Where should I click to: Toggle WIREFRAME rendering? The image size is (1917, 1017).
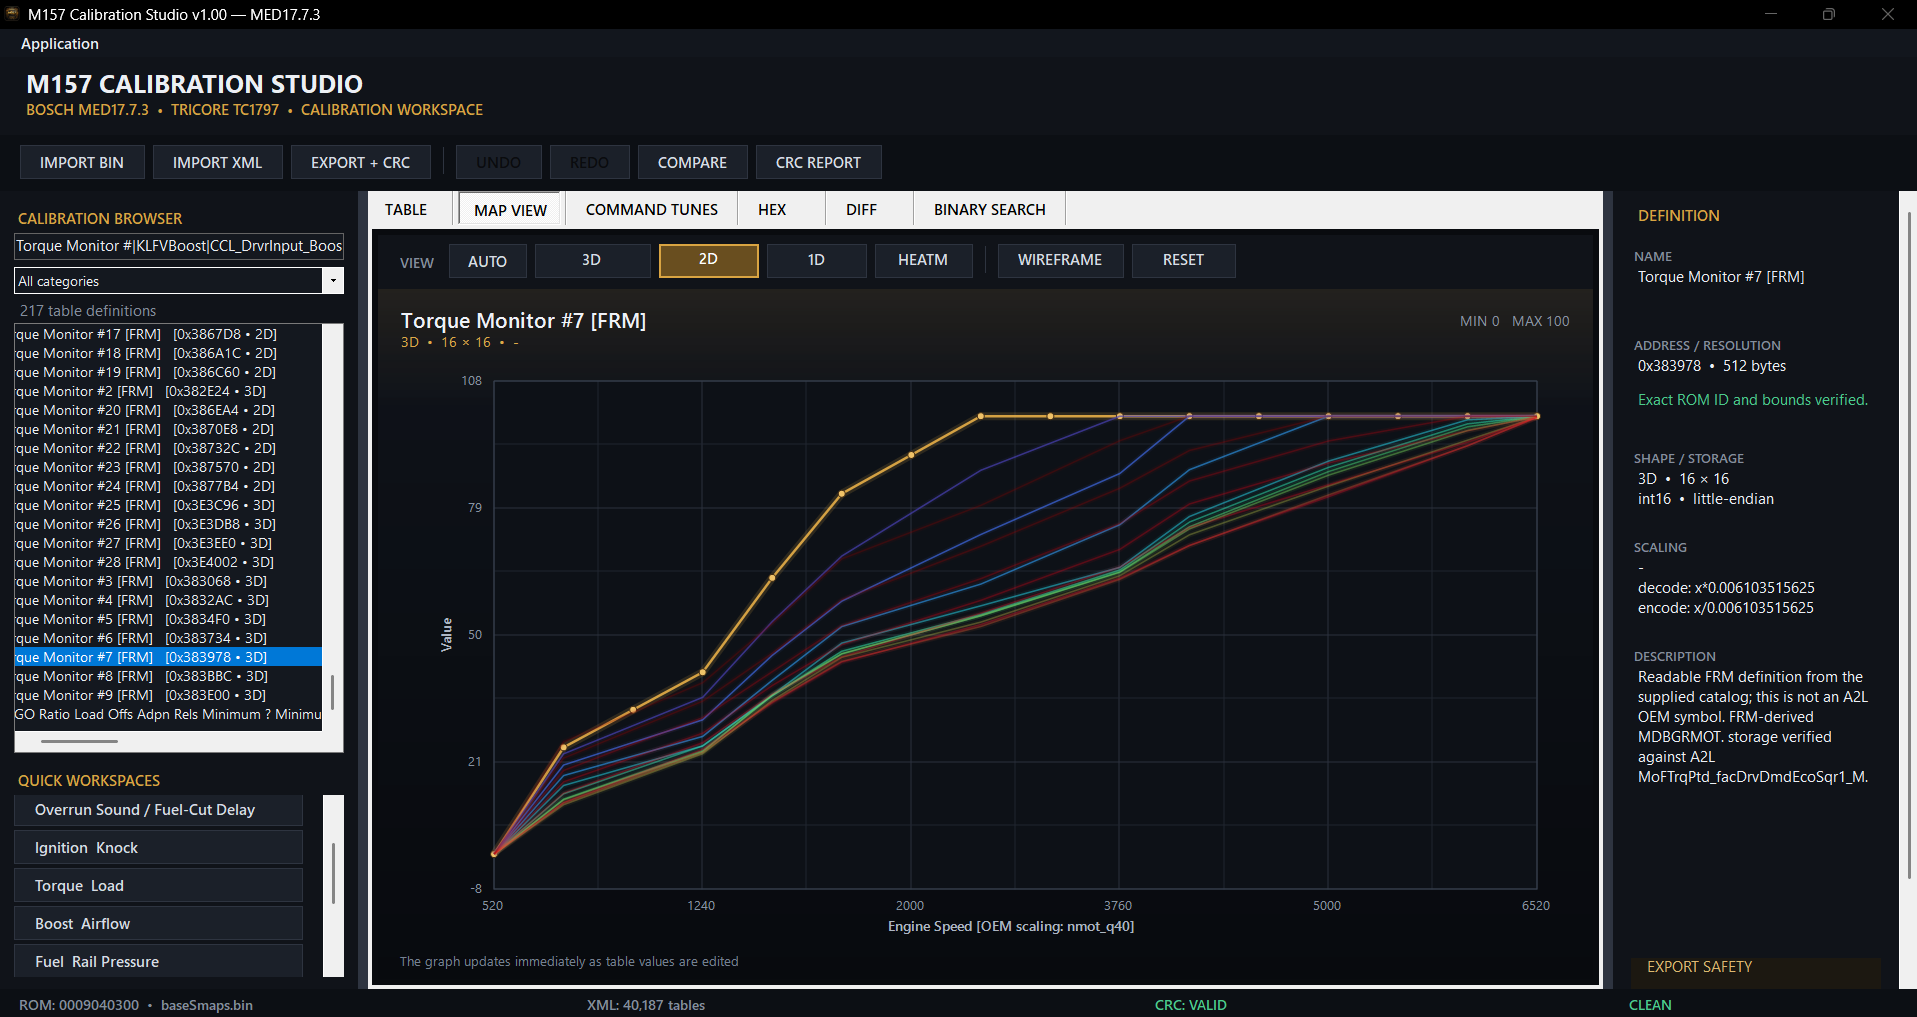pos(1060,260)
